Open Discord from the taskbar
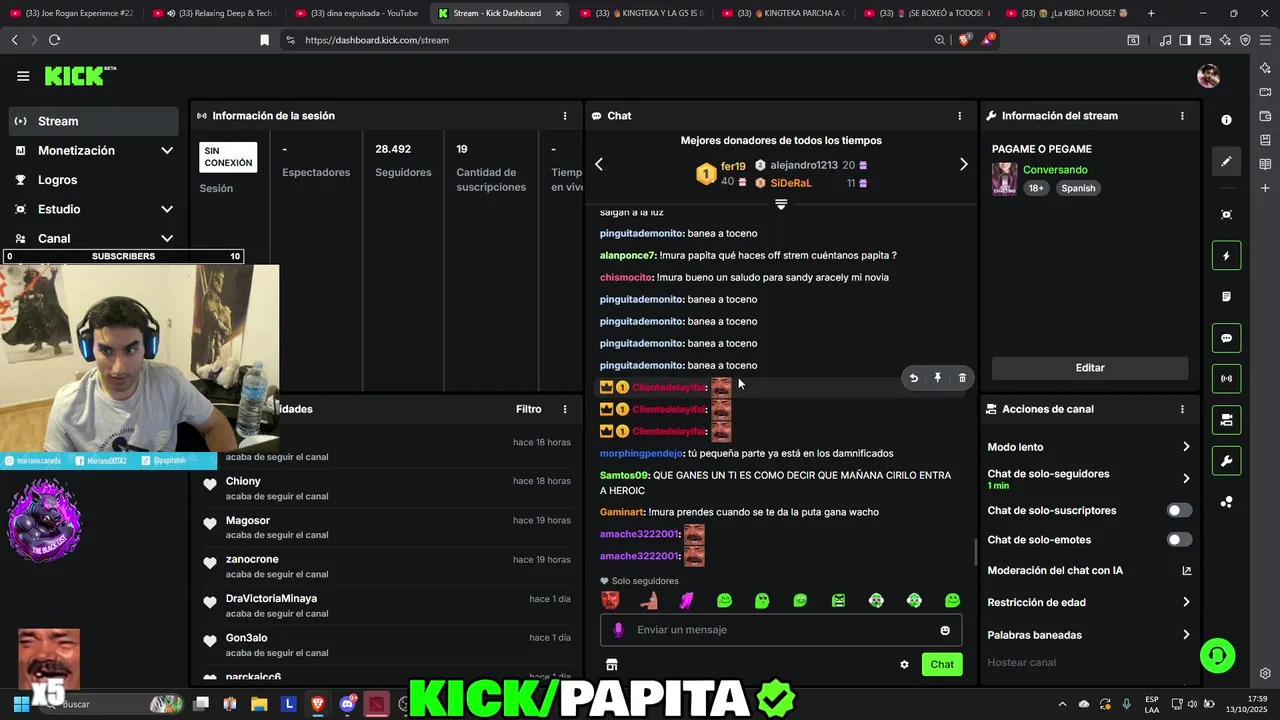 [347, 704]
